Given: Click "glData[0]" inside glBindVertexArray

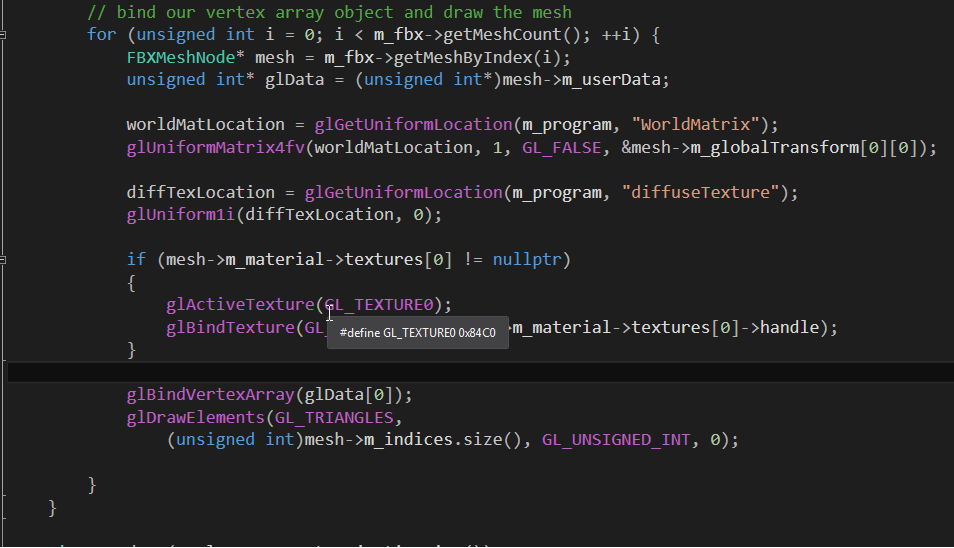Looking at the screenshot, I should 349,395.
